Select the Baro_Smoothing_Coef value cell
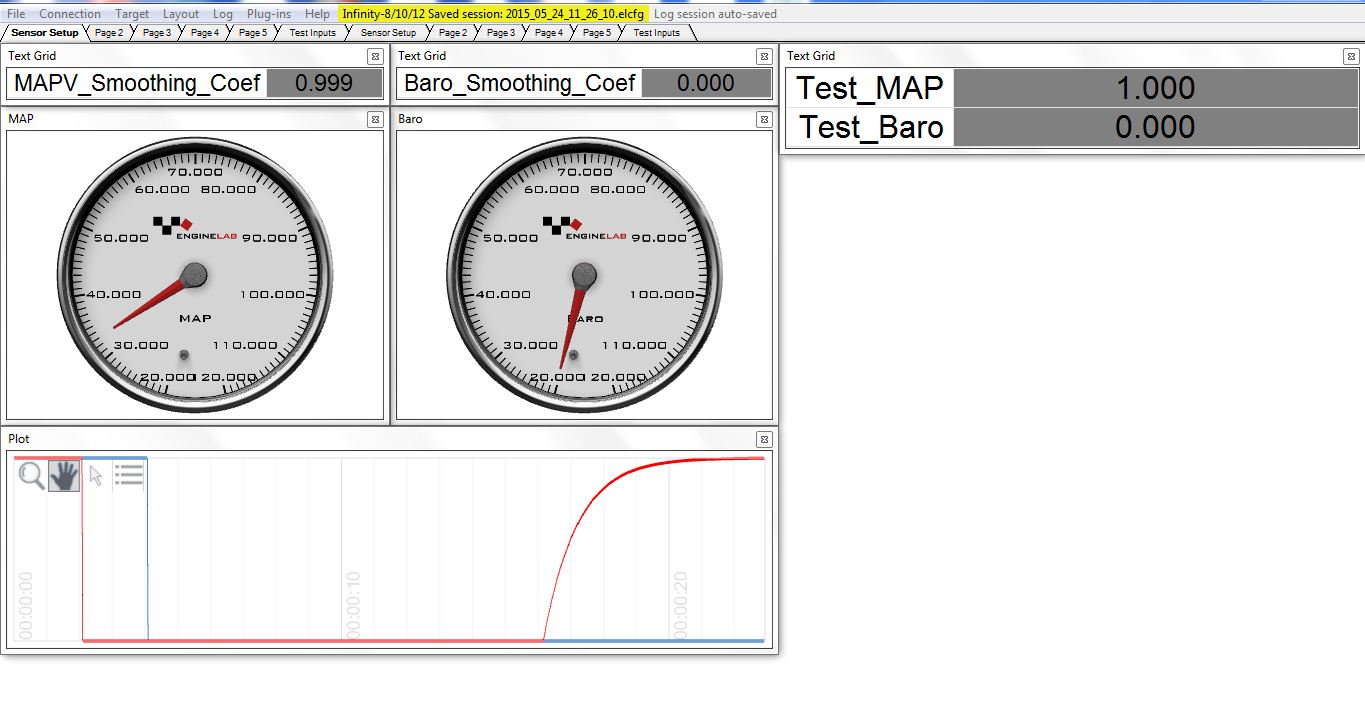1365x709 pixels. pyautogui.click(x=706, y=83)
